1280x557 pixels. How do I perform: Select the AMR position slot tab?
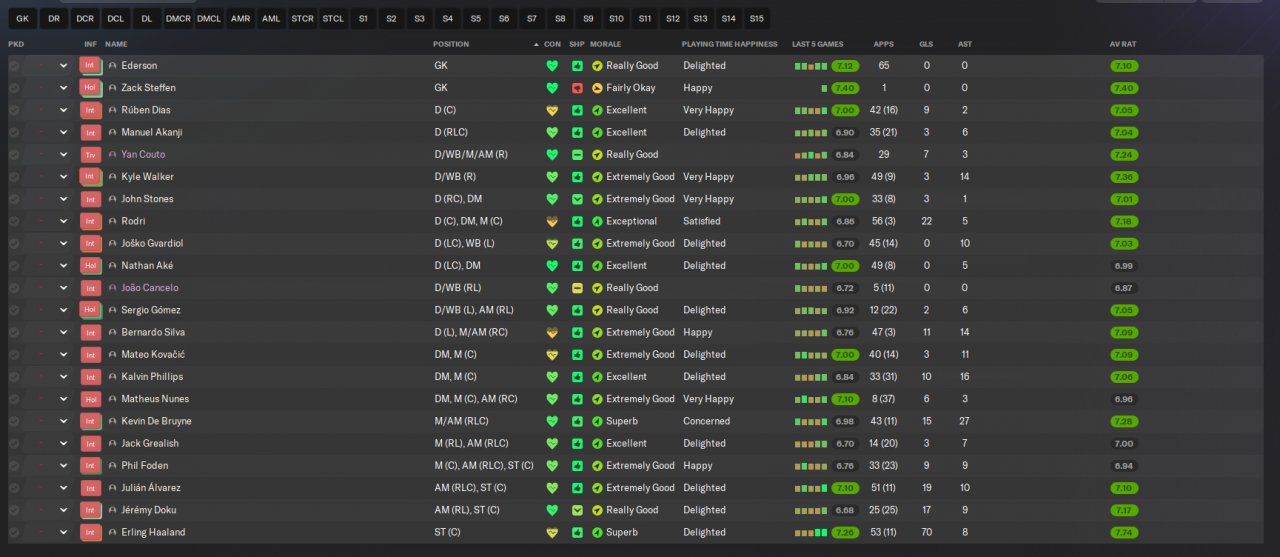coord(240,18)
